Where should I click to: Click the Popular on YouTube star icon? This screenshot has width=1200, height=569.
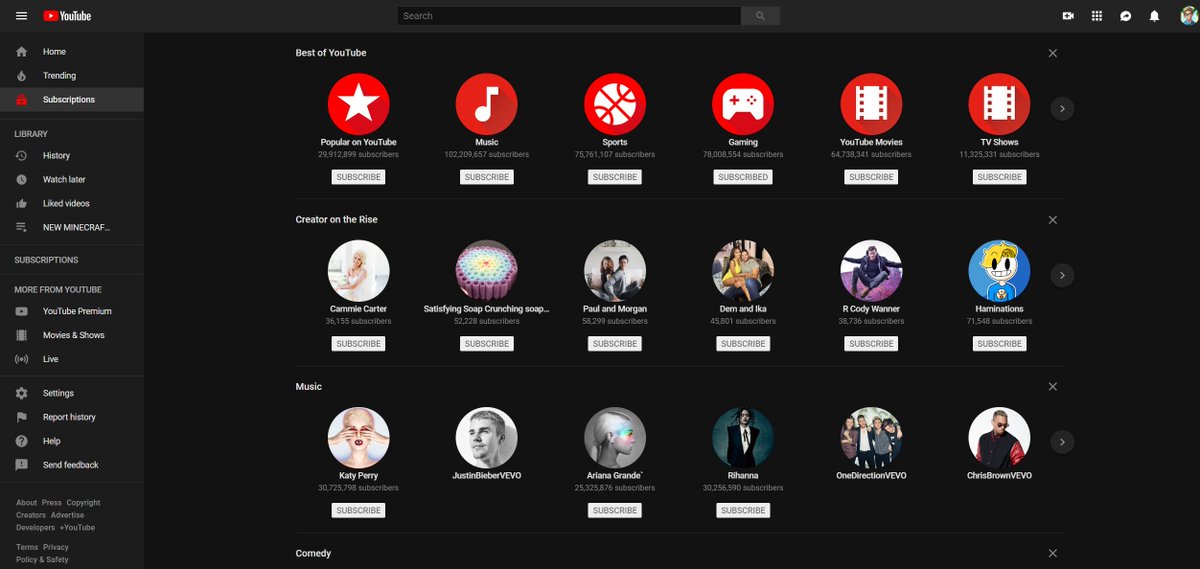358,105
